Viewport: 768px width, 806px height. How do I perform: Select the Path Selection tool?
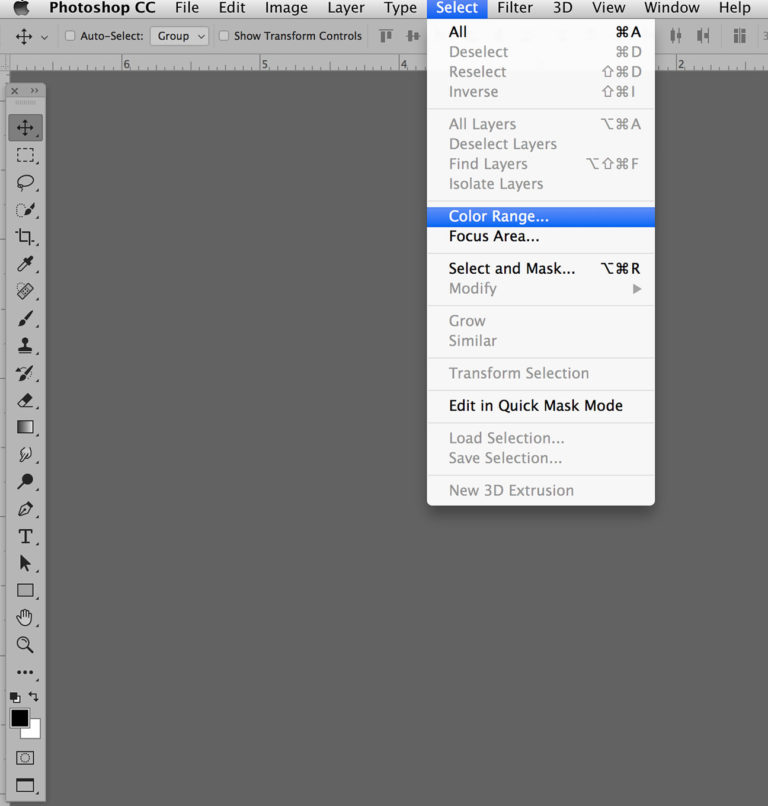(25, 563)
